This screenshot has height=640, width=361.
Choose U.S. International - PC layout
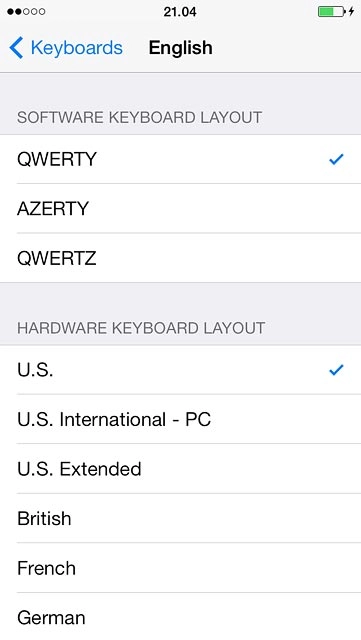(180, 419)
